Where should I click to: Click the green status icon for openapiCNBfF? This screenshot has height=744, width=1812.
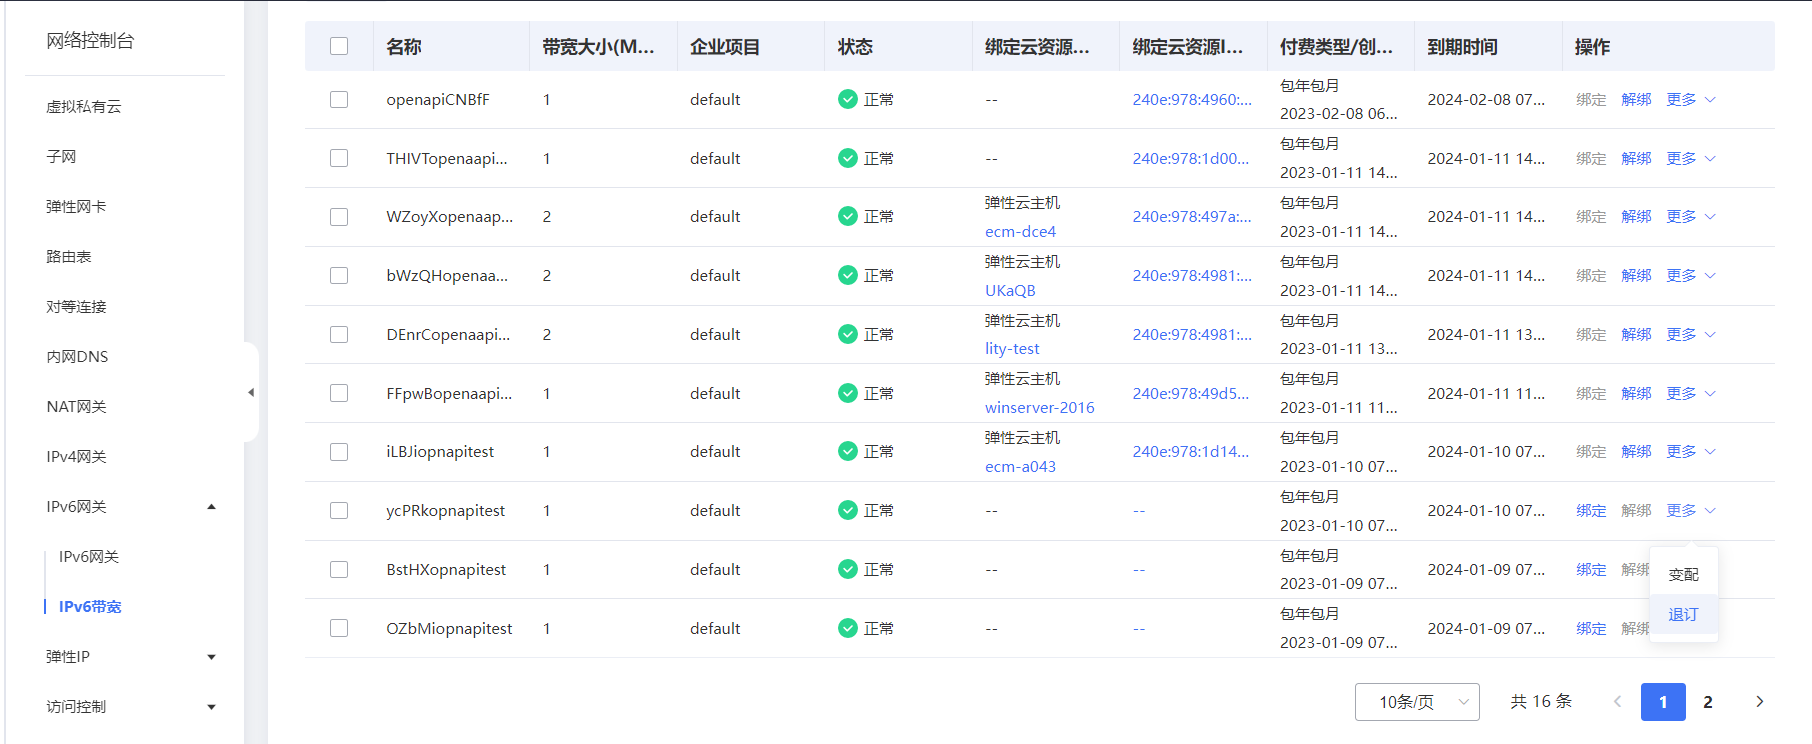[847, 100]
